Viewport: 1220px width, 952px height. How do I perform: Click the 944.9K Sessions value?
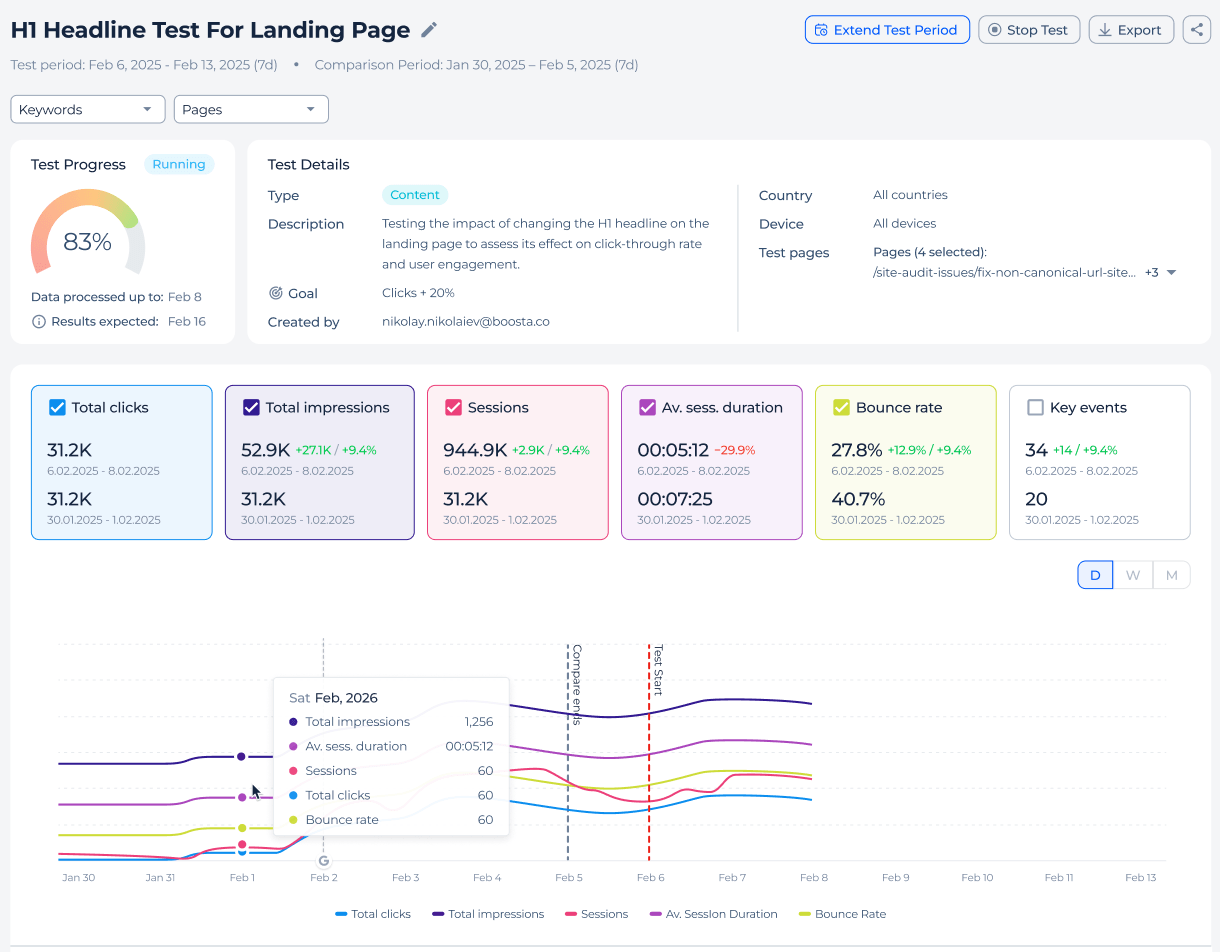(475, 450)
